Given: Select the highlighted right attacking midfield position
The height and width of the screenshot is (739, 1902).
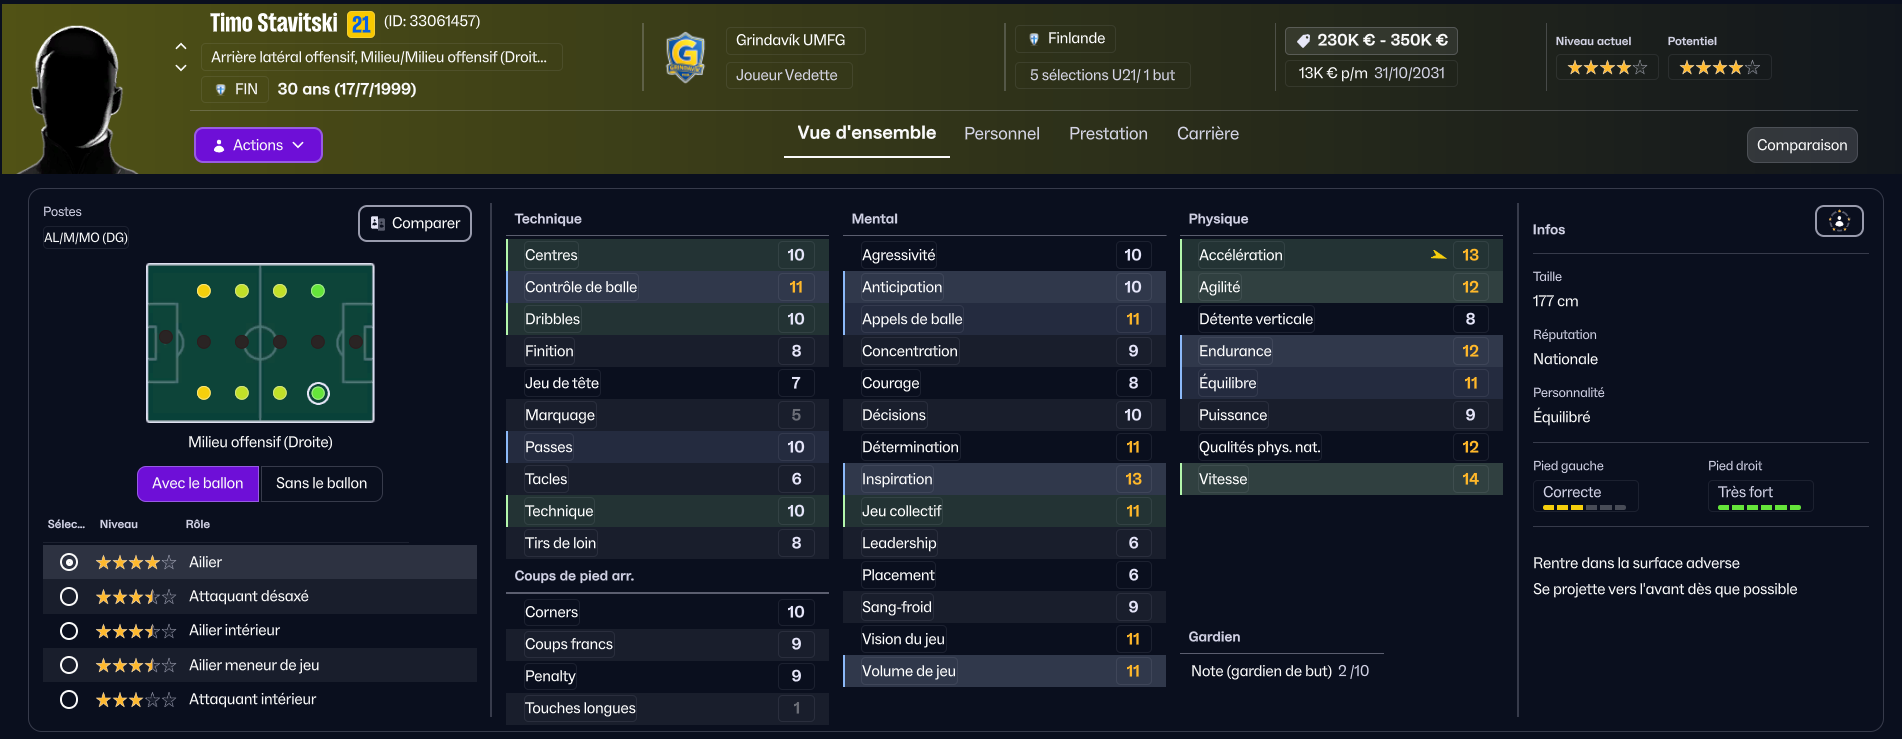Looking at the screenshot, I should (318, 393).
